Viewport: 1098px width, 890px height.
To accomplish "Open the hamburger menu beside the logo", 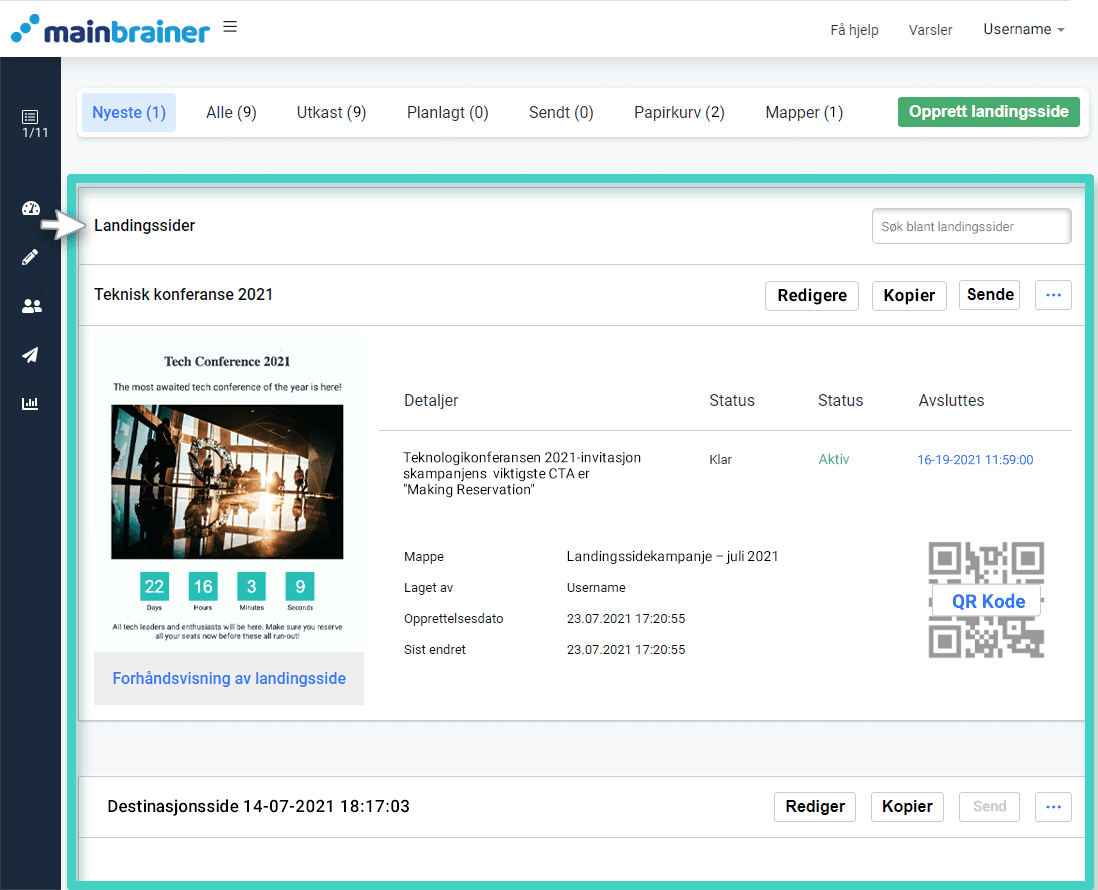I will (230, 26).
